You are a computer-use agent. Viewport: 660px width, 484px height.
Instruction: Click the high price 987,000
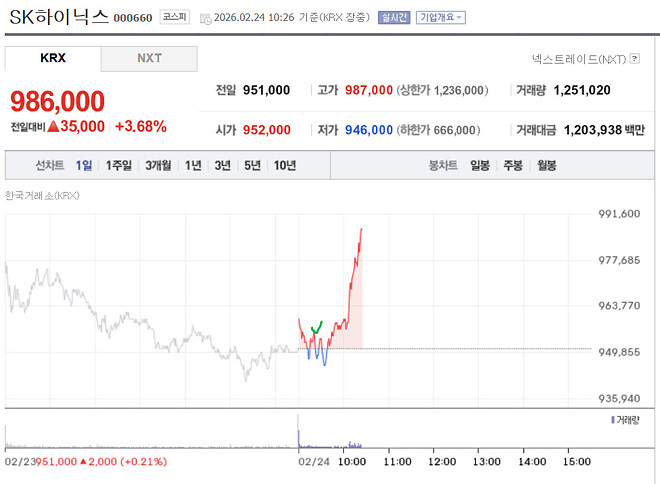tap(369, 90)
